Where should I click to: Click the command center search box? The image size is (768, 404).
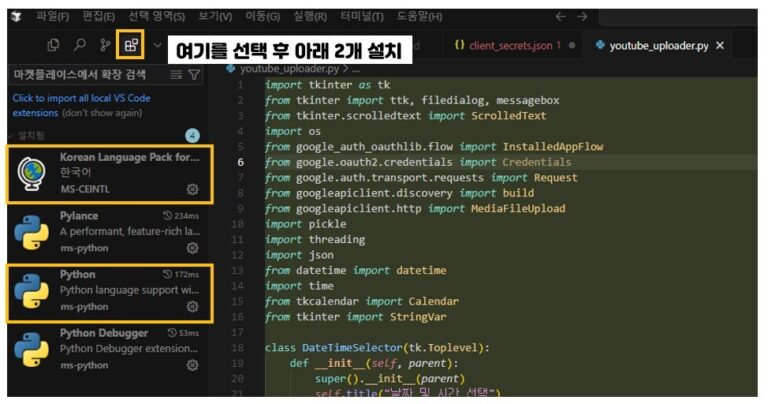coord(678,17)
